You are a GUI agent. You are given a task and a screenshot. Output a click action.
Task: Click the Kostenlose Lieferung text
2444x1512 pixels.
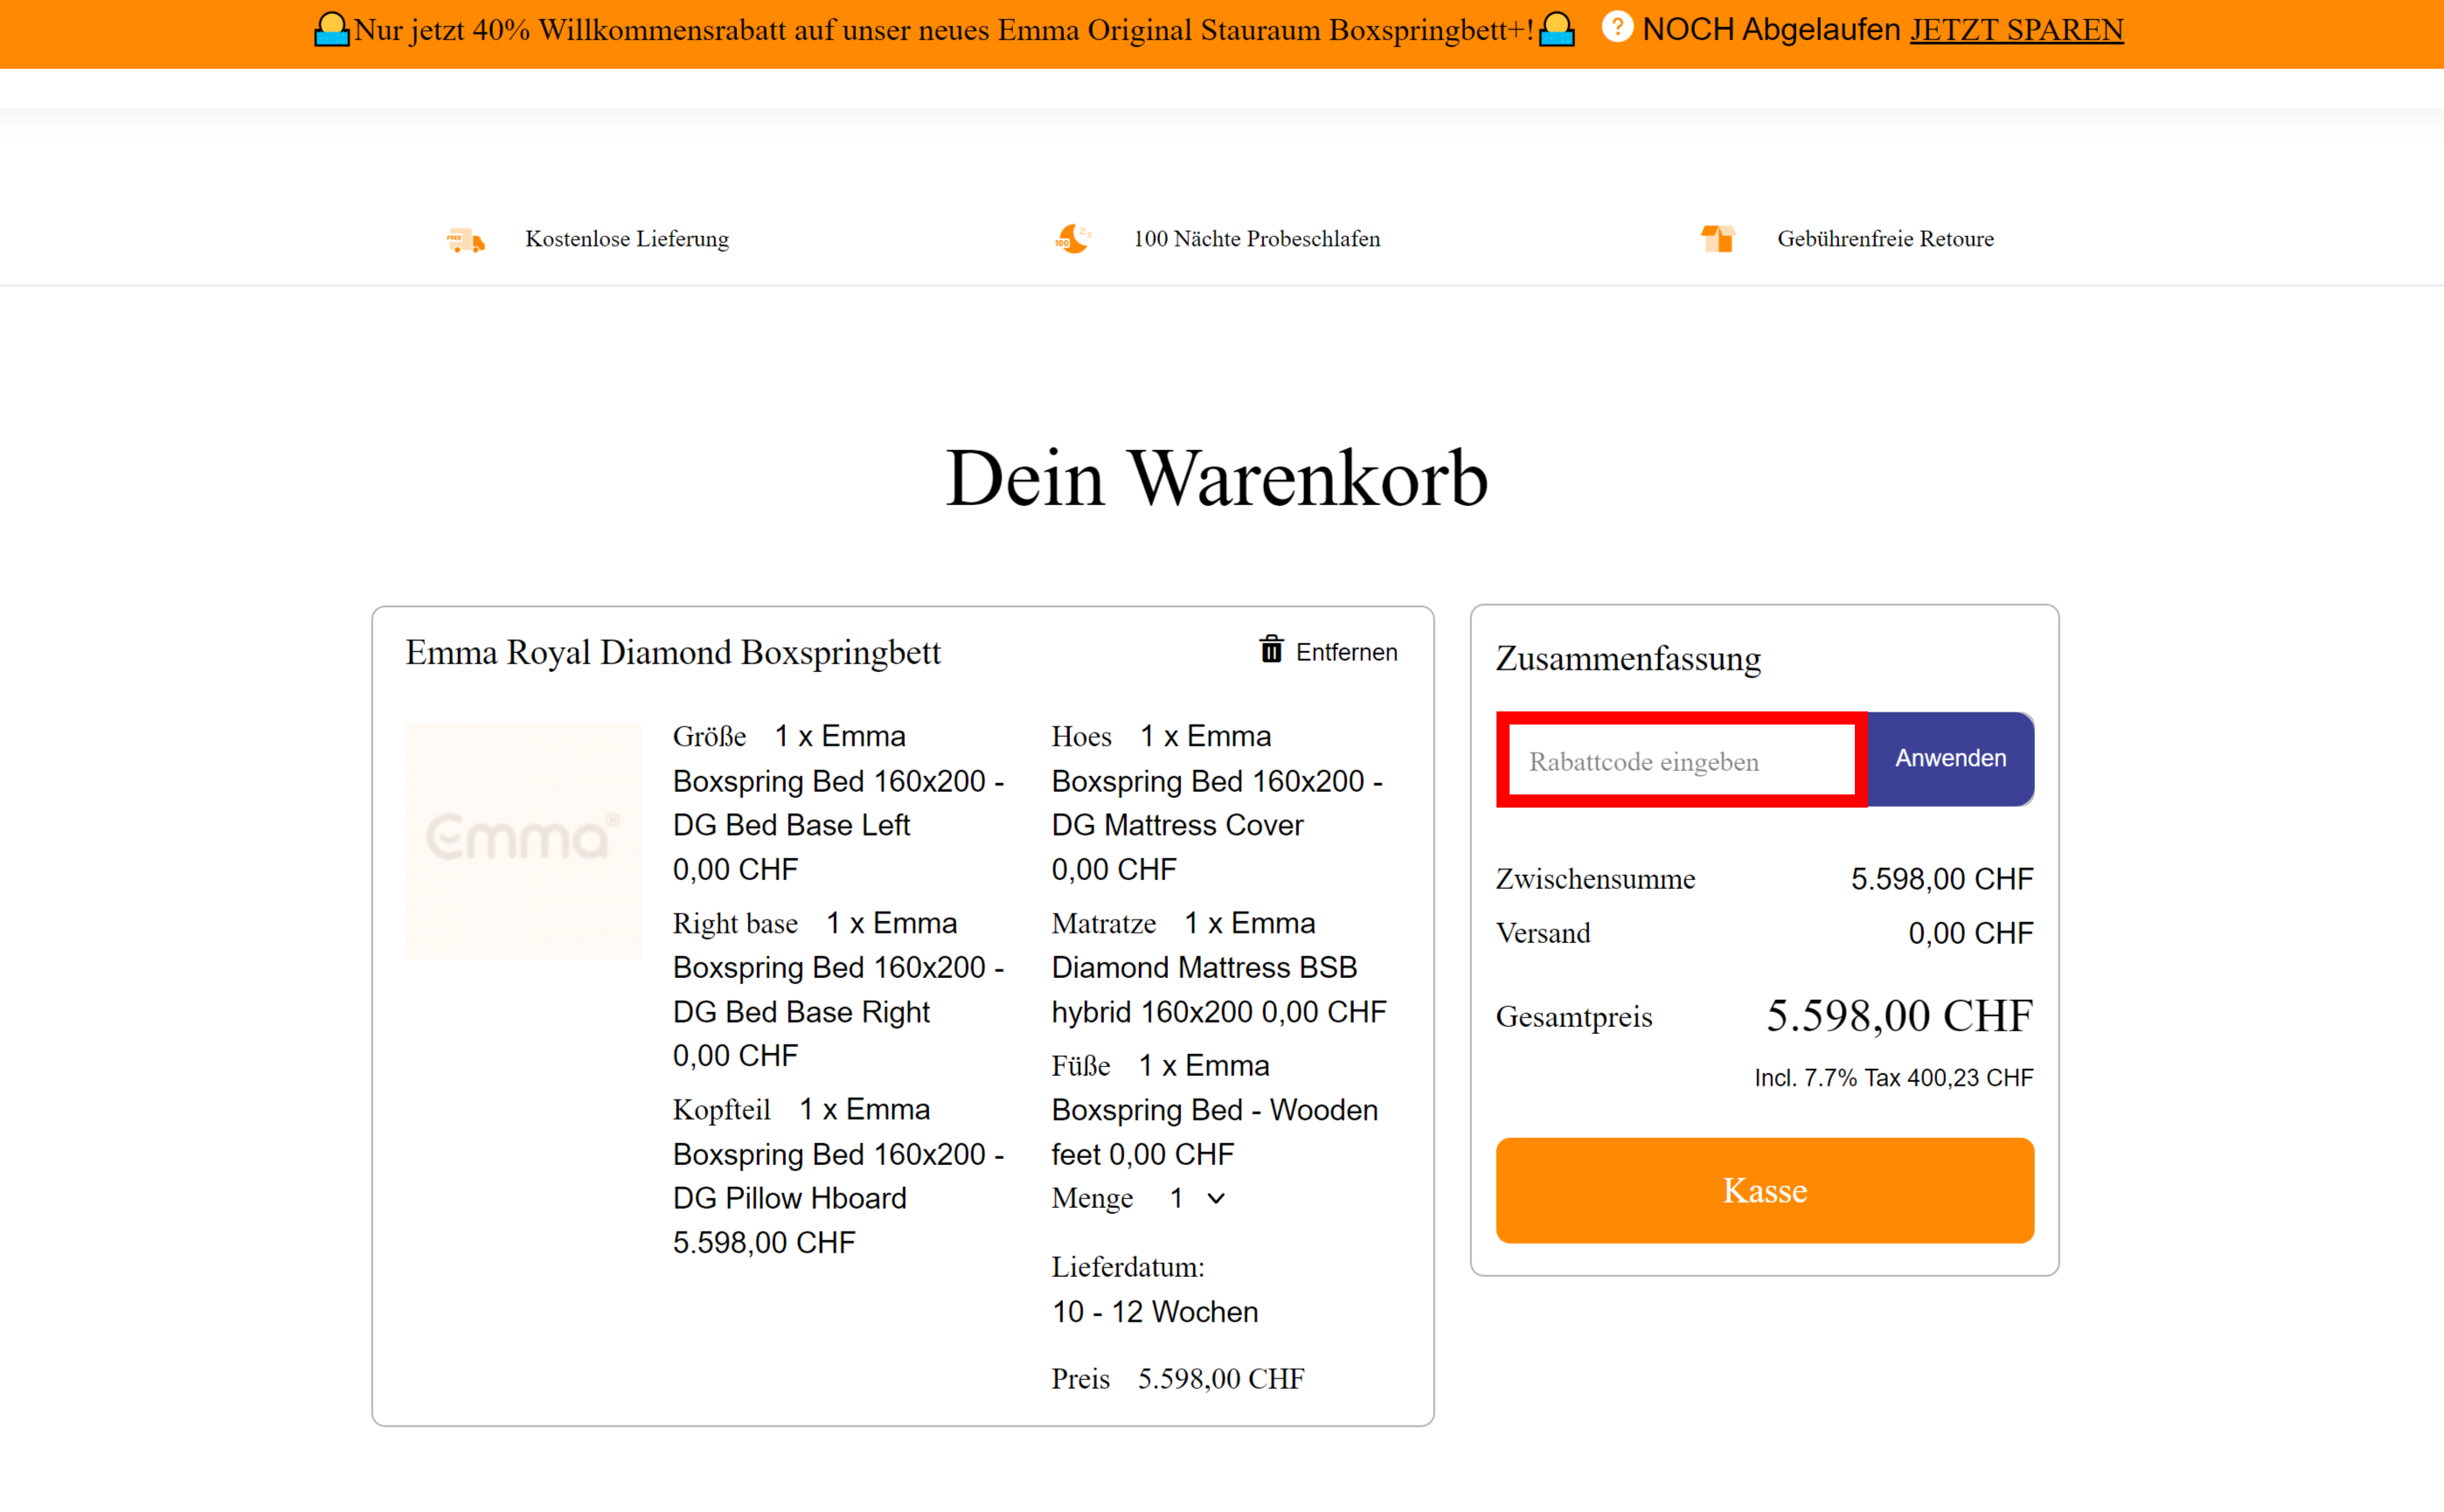[627, 239]
